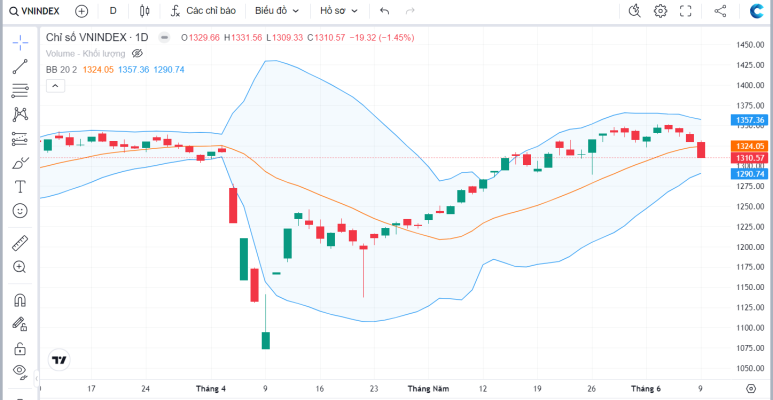The height and width of the screenshot is (400, 773).
Task: Click the round toggle beside the chart title
Action: point(164,37)
